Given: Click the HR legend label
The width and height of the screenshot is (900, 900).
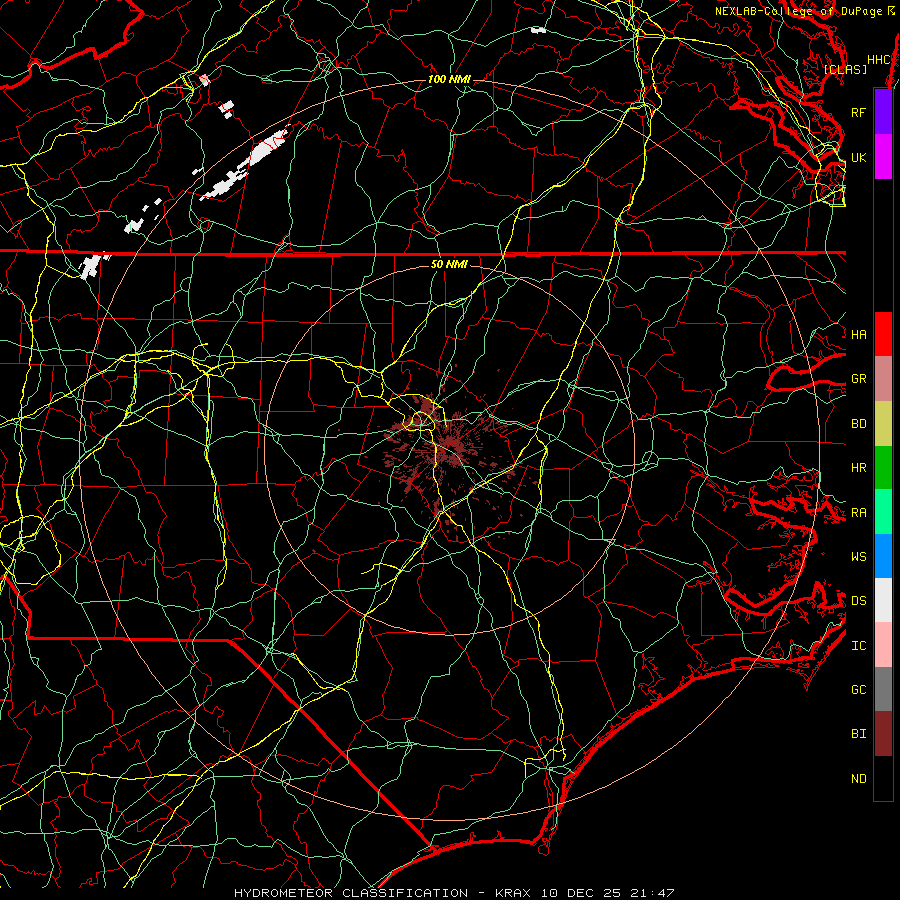Looking at the screenshot, I should [858, 468].
